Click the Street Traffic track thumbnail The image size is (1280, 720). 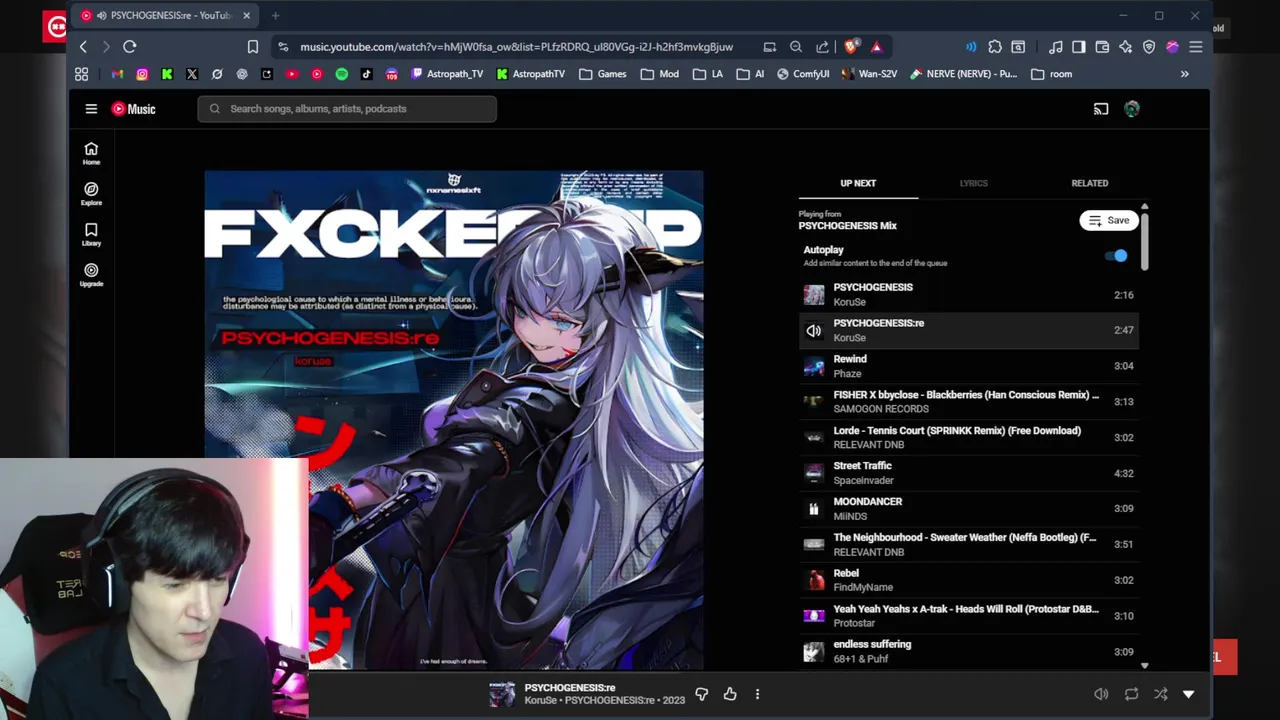[814, 473]
